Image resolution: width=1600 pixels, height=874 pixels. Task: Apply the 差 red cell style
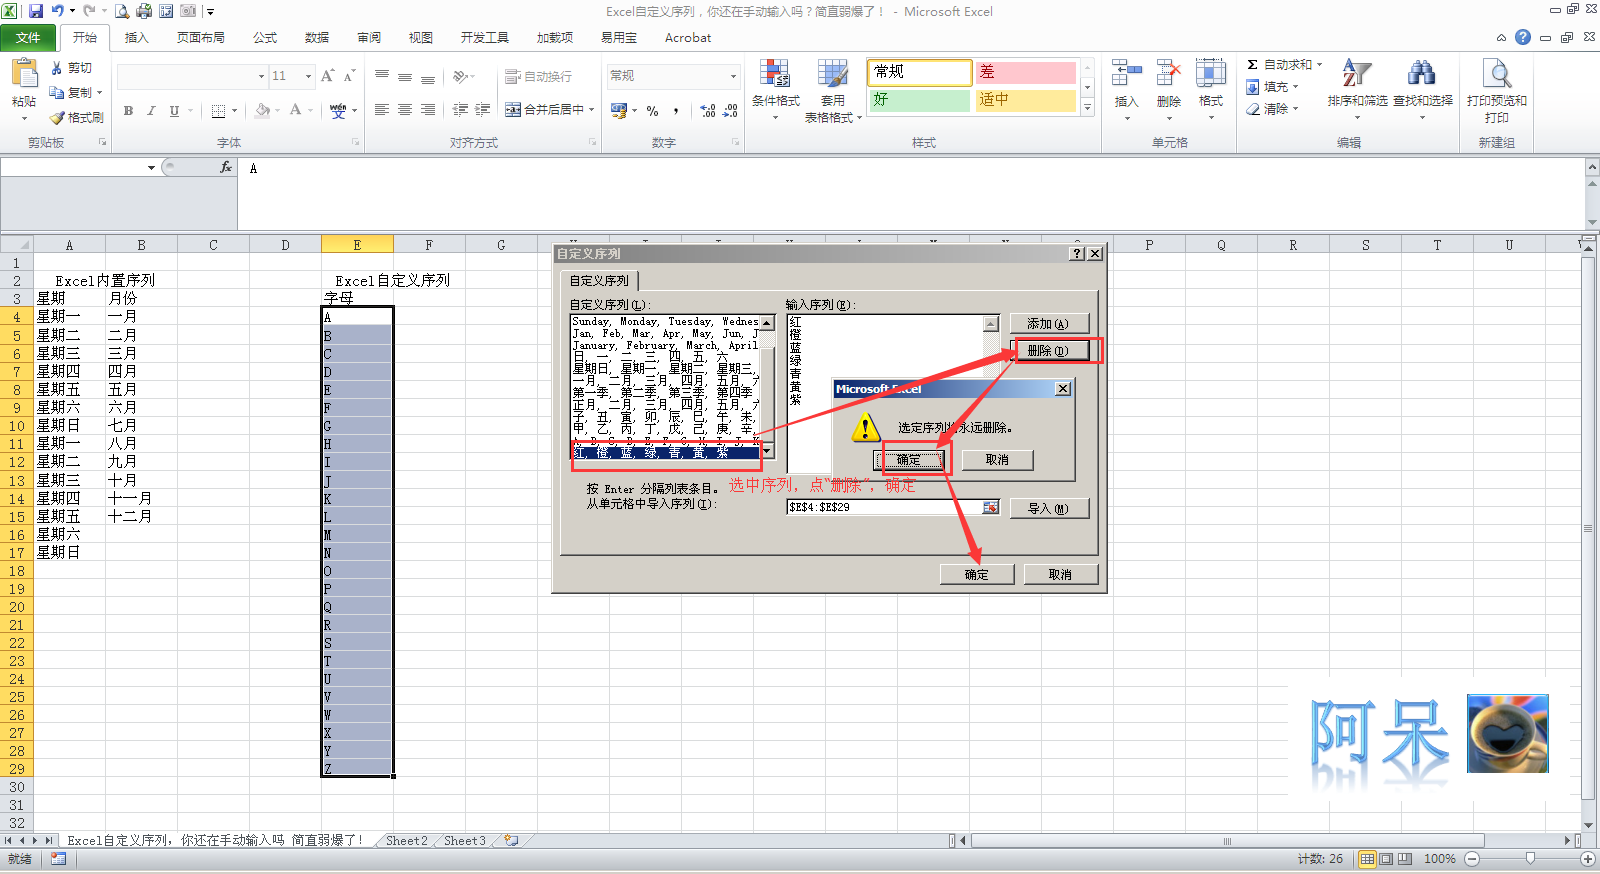1025,72
